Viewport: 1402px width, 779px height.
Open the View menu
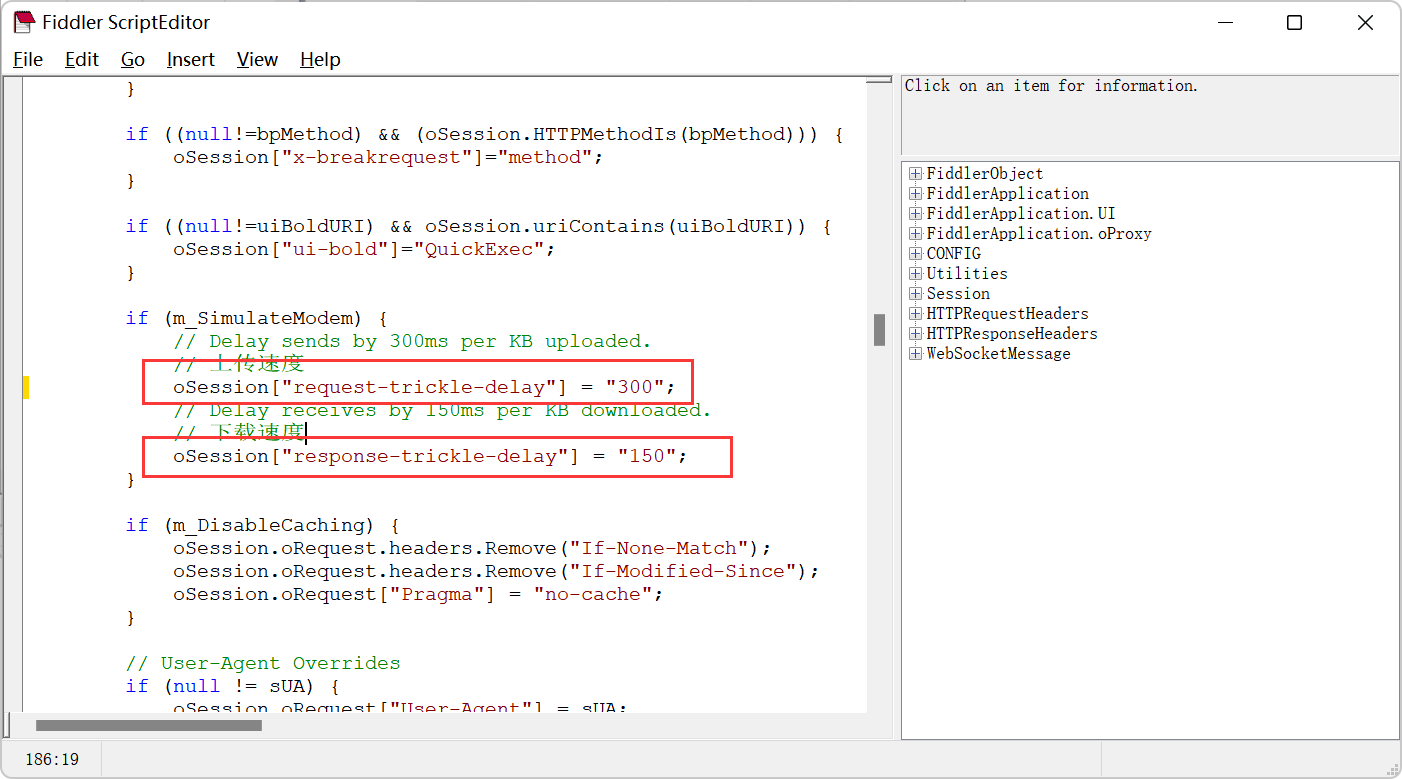tap(257, 60)
